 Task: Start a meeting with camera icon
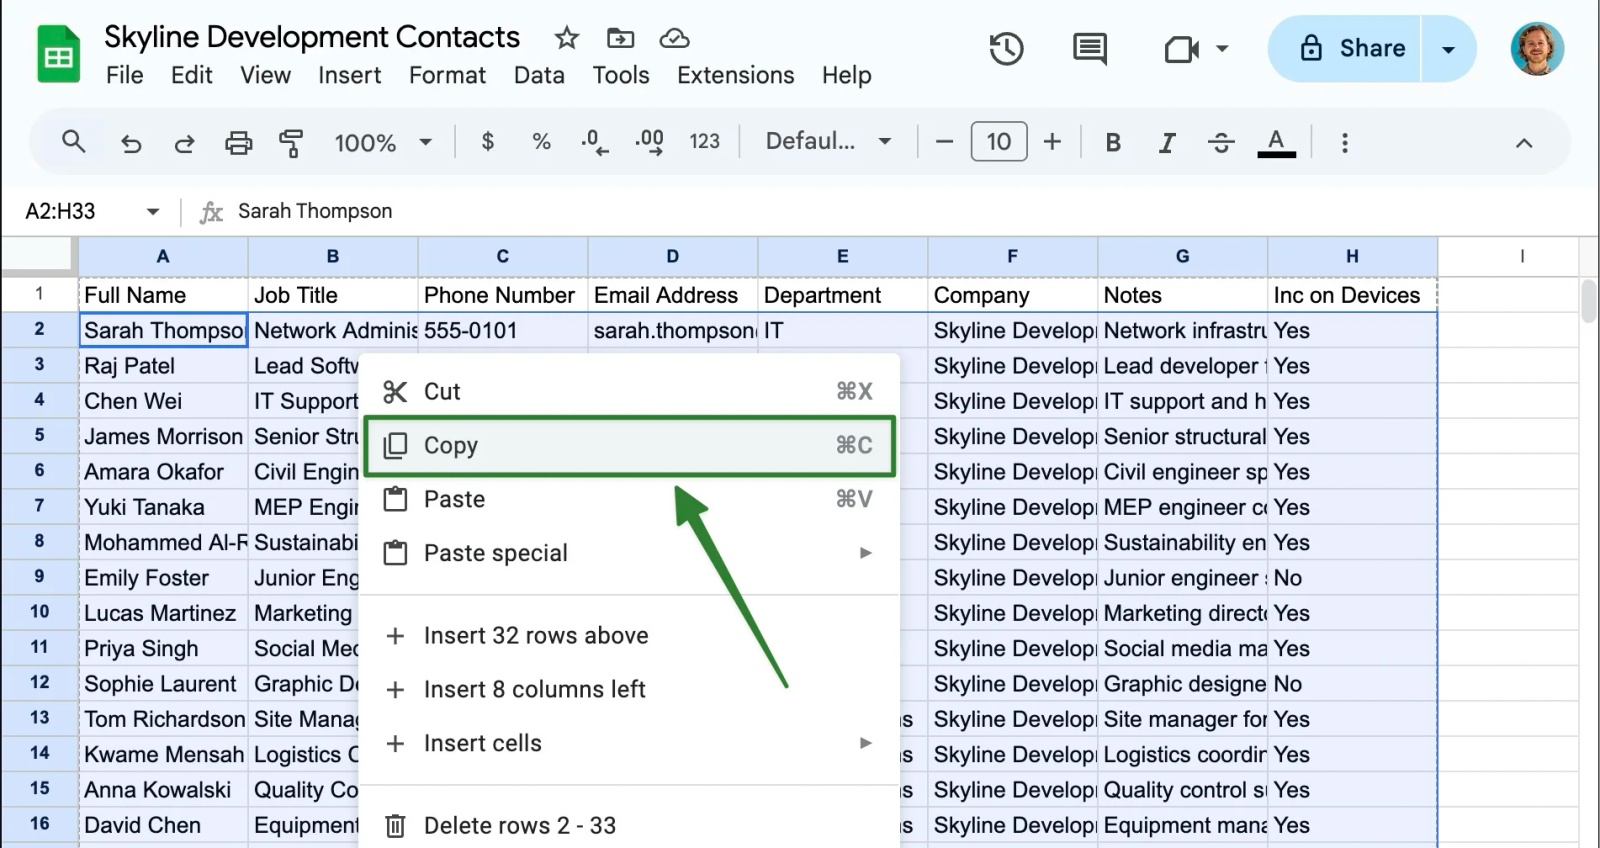tap(1181, 48)
